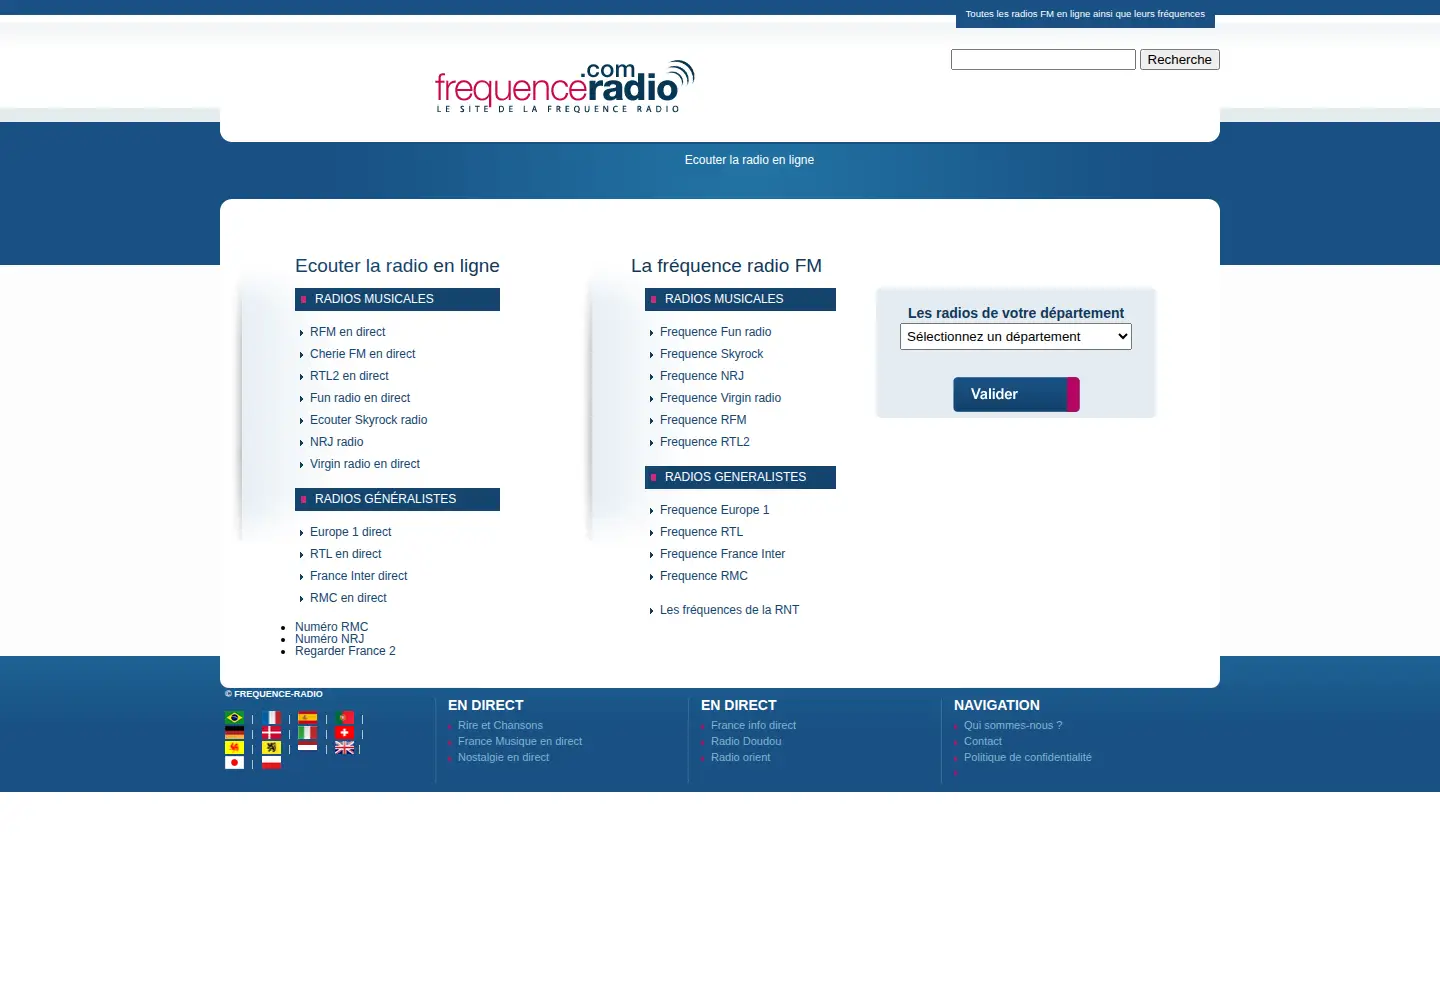Viewport: 1440px width, 1000px height.
Task: Click the Flanders lion flag icon
Action: tap(271, 748)
